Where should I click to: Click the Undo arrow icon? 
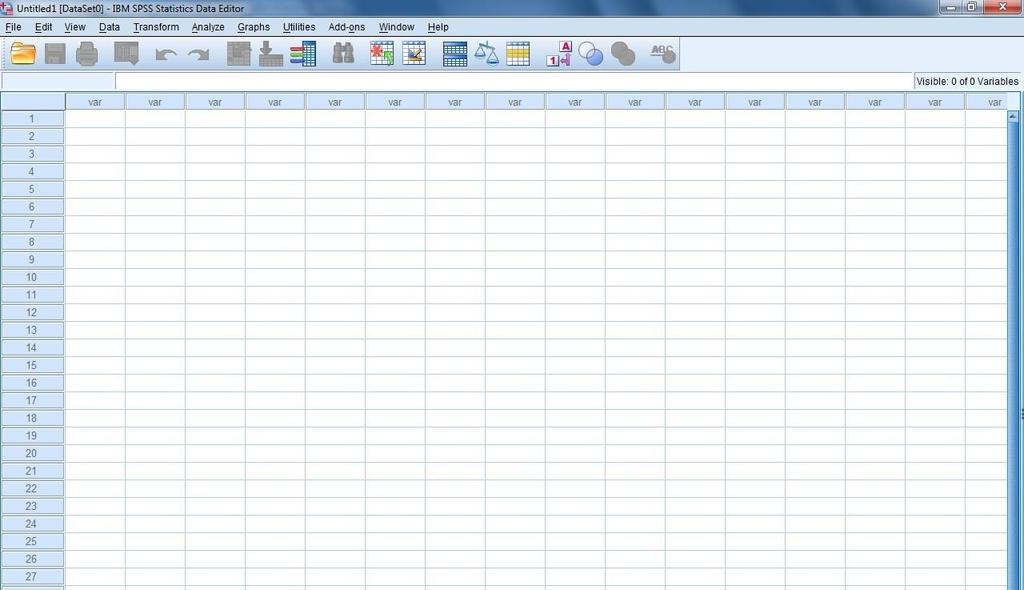(166, 54)
